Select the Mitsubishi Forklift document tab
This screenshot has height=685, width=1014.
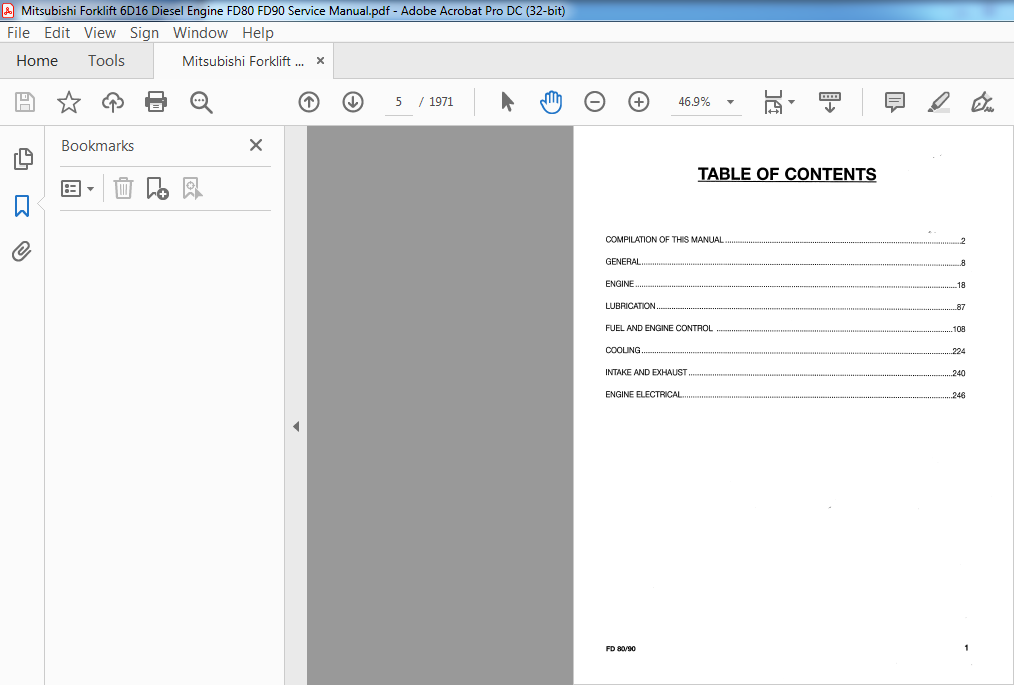243,61
